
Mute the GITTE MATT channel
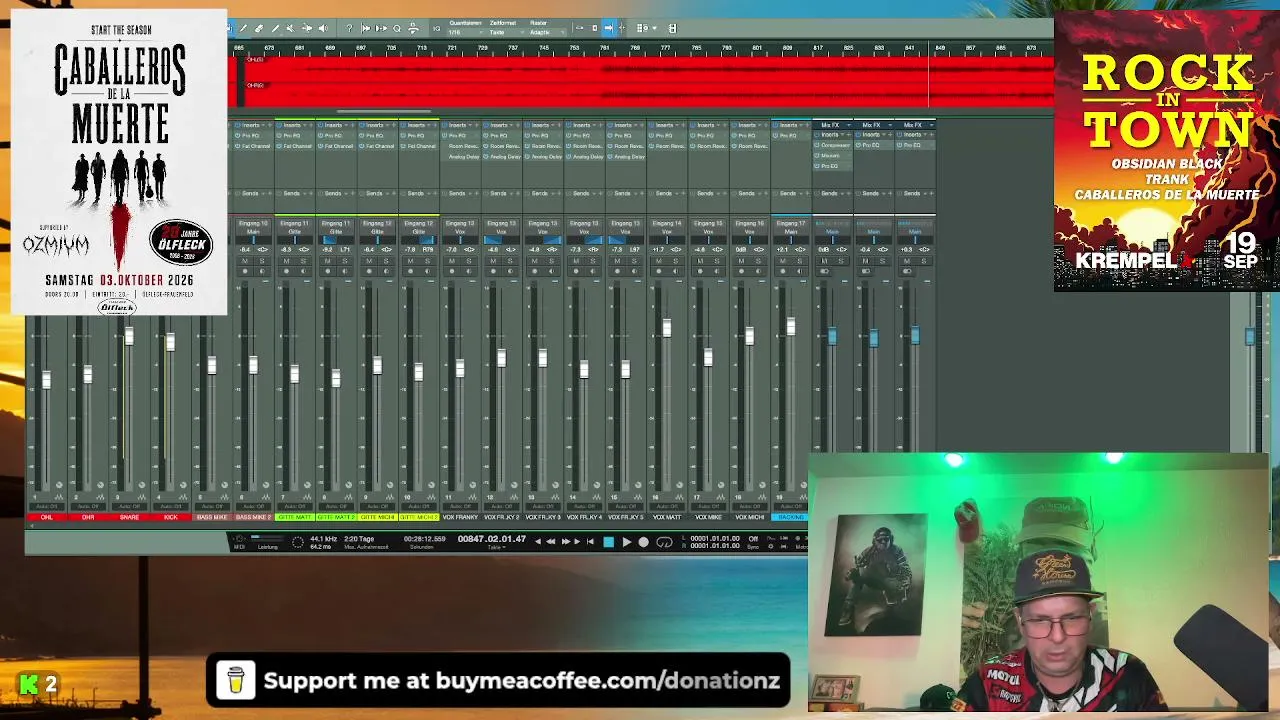tap(286, 261)
